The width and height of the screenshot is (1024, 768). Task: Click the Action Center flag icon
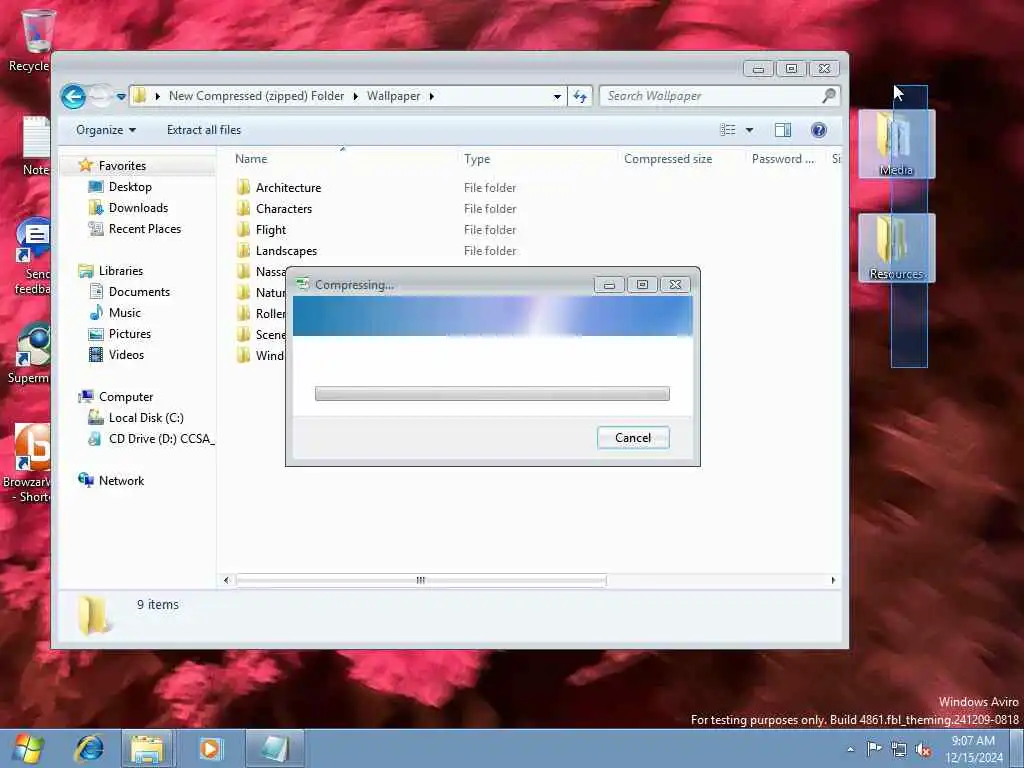tap(874, 749)
